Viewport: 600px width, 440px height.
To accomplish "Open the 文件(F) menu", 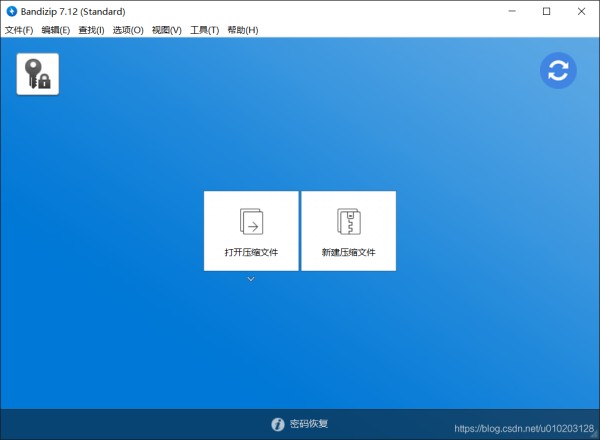I will tap(19, 30).
